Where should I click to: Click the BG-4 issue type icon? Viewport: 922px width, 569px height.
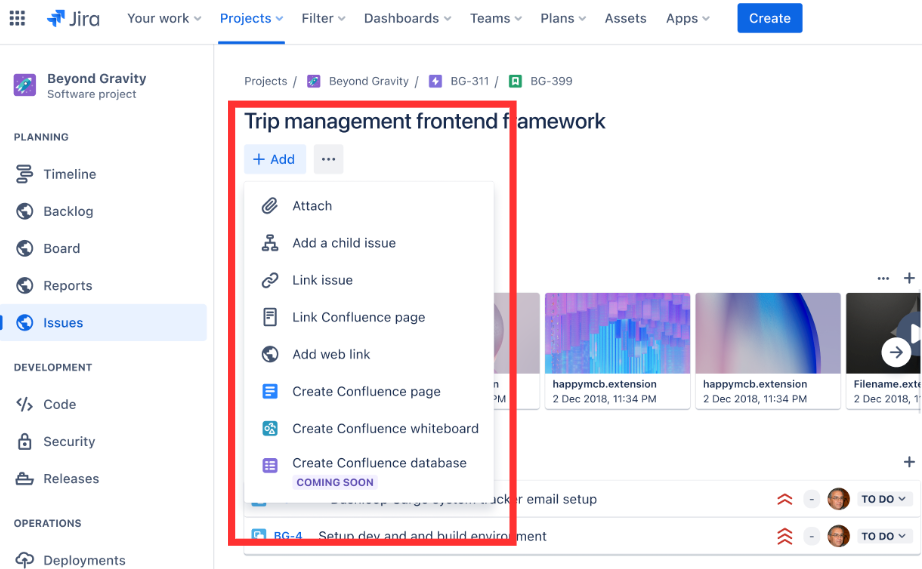(x=259, y=535)
